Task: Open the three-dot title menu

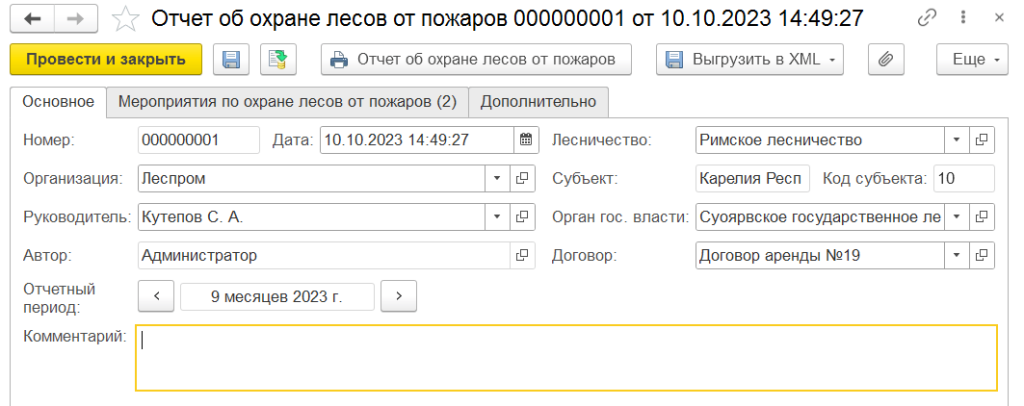Action: 965,18
